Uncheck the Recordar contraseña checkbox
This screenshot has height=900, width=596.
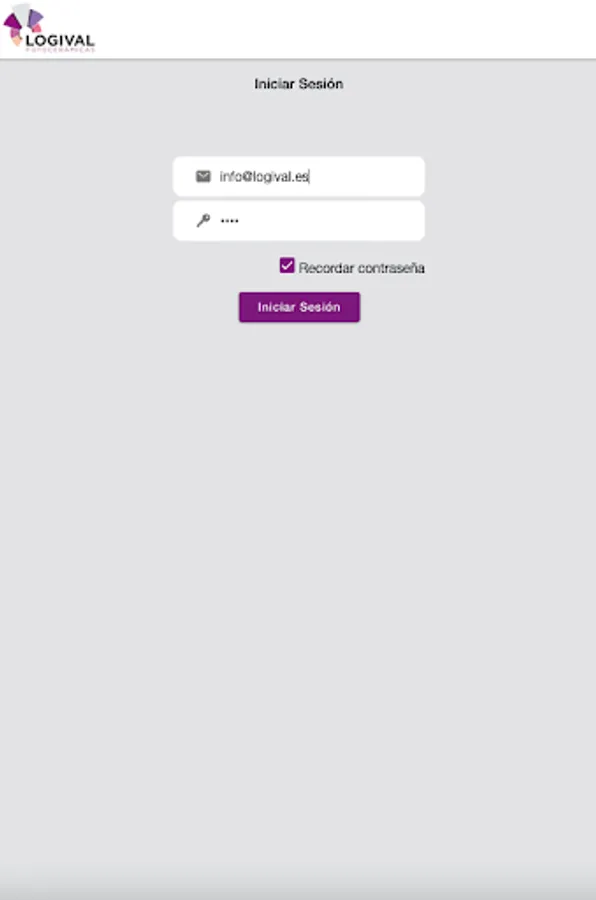287,265
